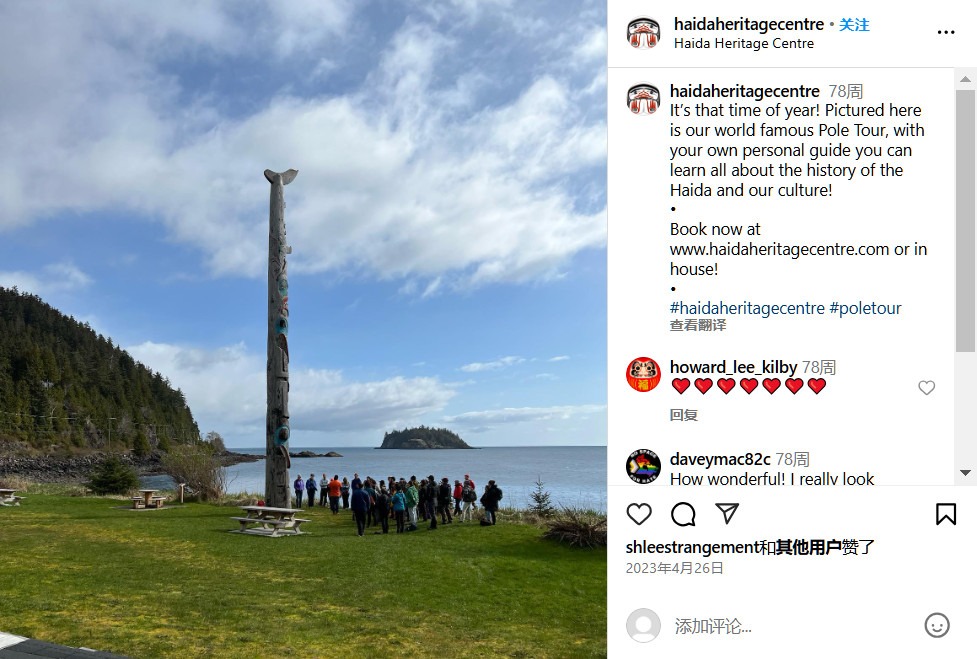This screenshot has height=659, width=977.
Task: Share post via paper plane icon
Action: click(727, 513)
